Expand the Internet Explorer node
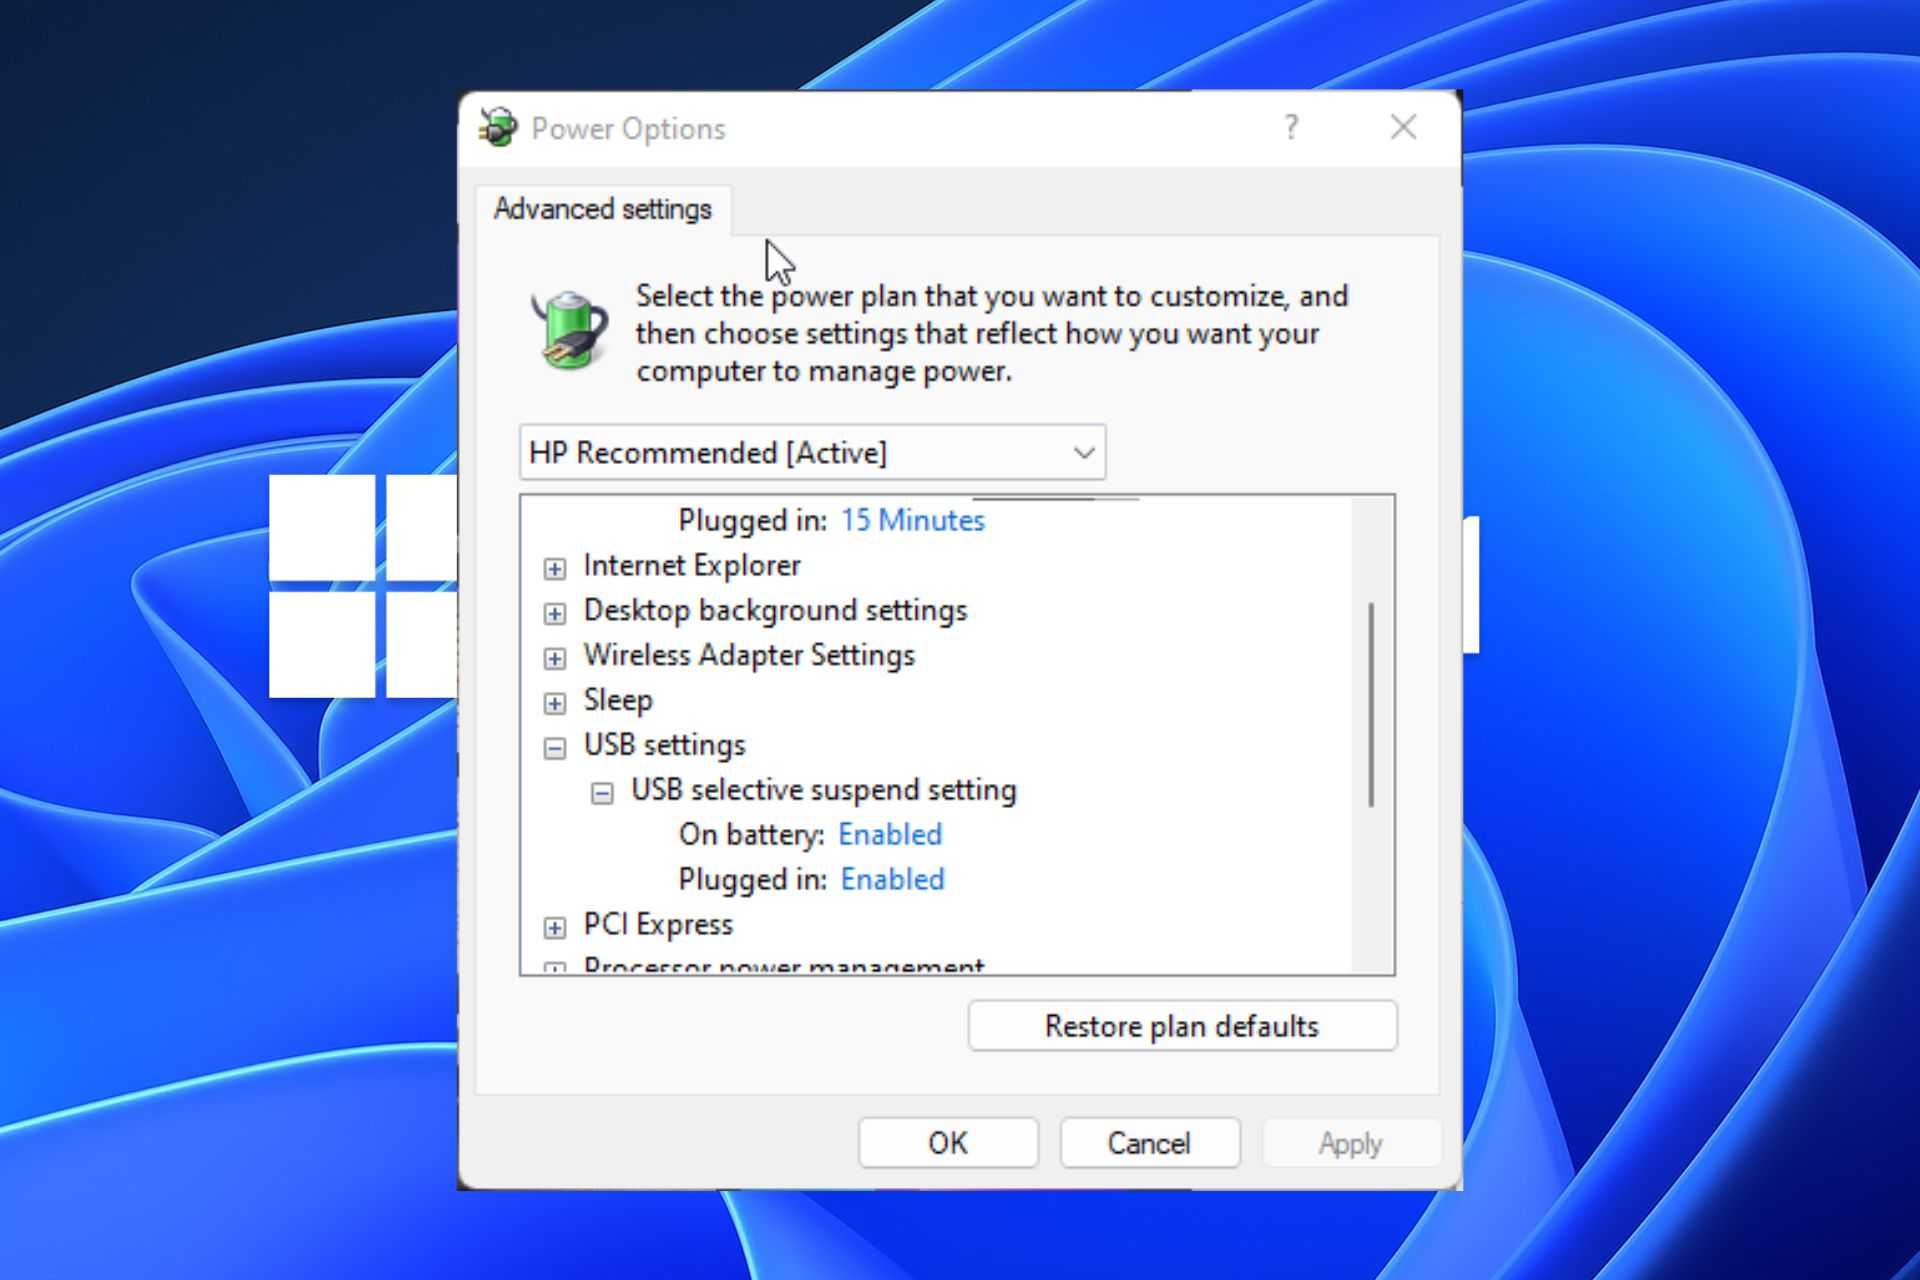 (554, 568)
